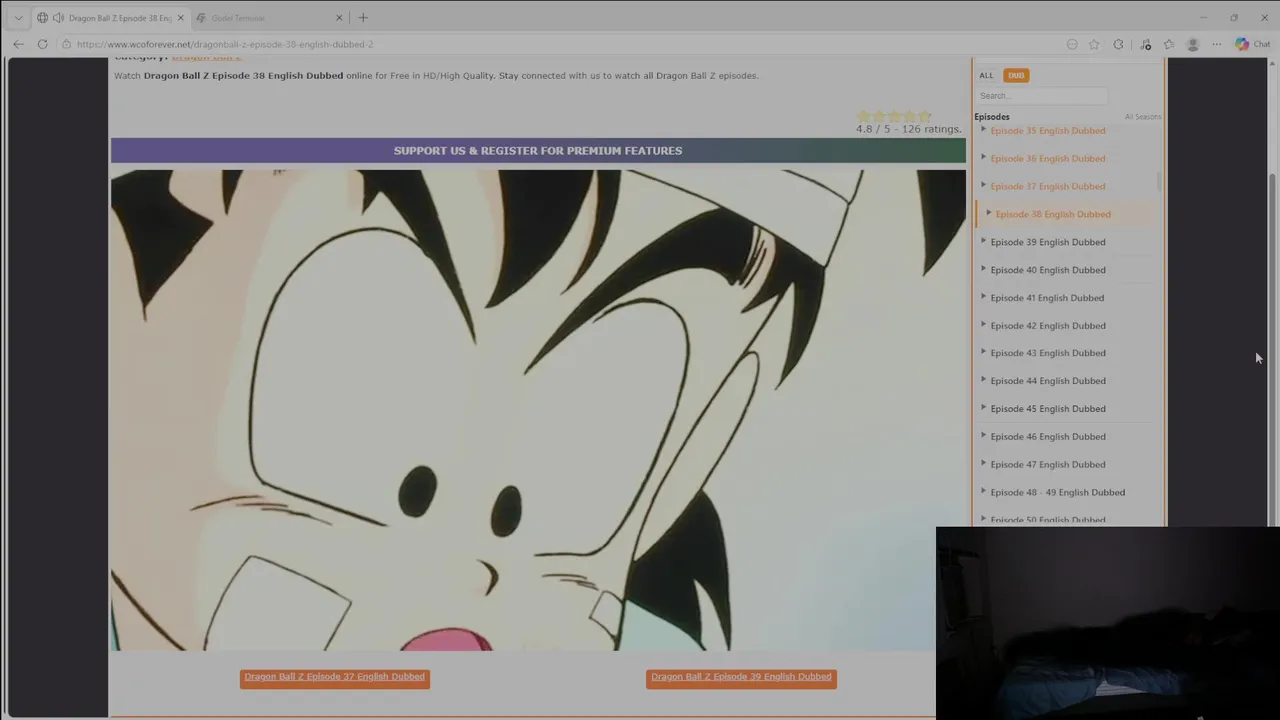Open the Dragon Ball Z category link
Viewport: 1280px width, 720px height.
pos(206,58)
